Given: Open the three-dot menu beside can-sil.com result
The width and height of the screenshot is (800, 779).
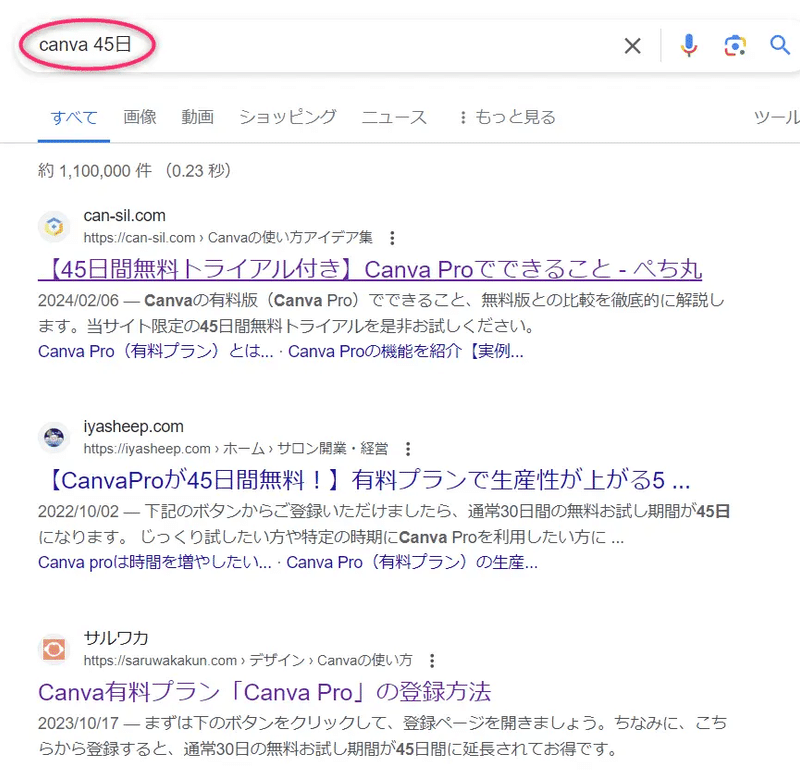Looking at the screenshot, I should click(x=392, y=238).
